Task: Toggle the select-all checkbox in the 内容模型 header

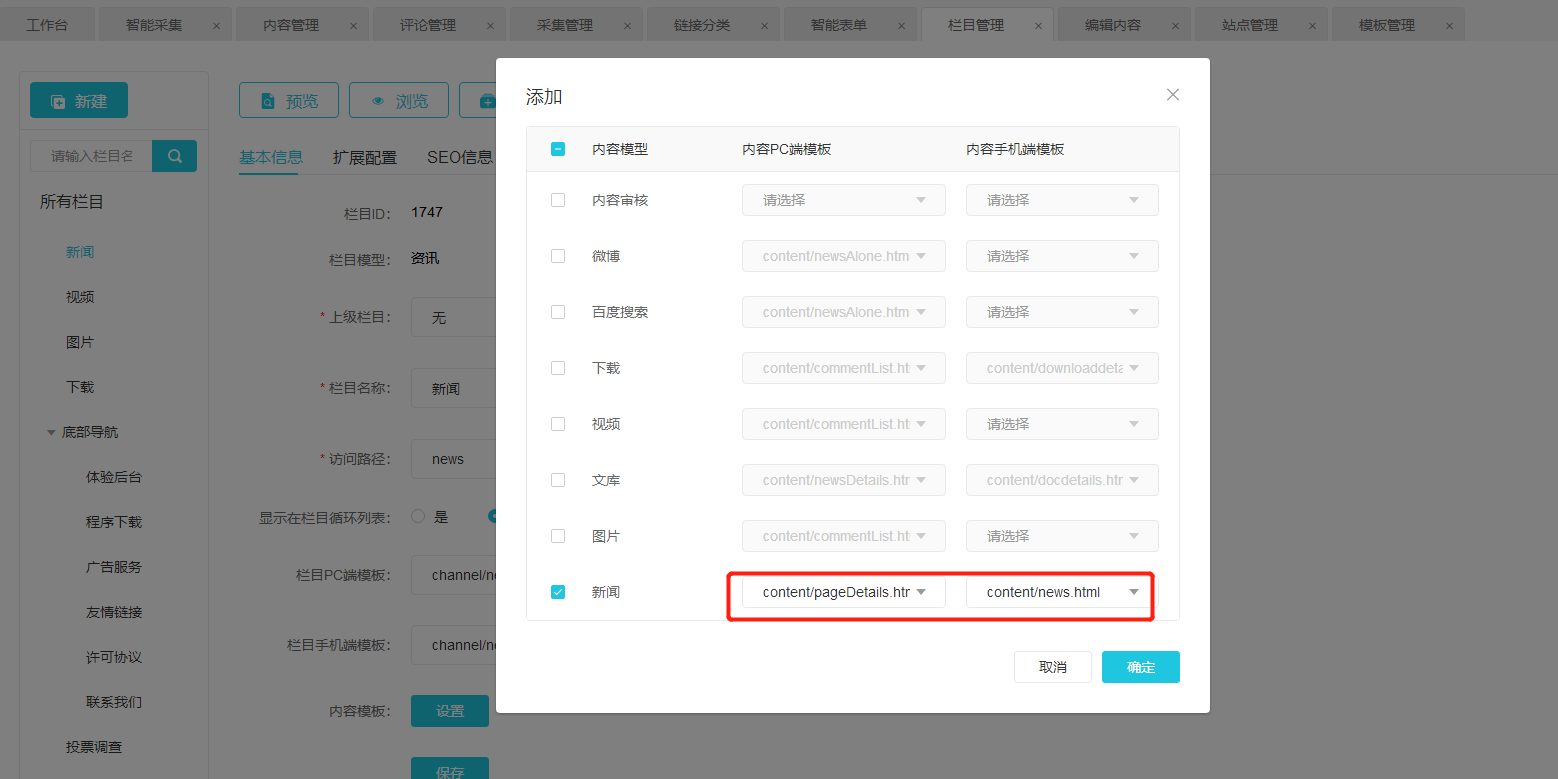Action: 558,149
